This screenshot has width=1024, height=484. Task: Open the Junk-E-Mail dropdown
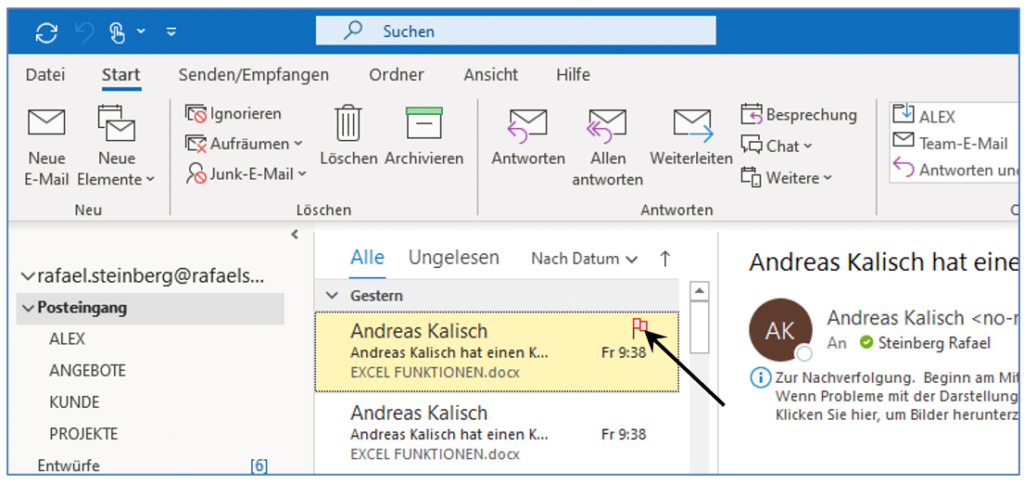point(246,173)
